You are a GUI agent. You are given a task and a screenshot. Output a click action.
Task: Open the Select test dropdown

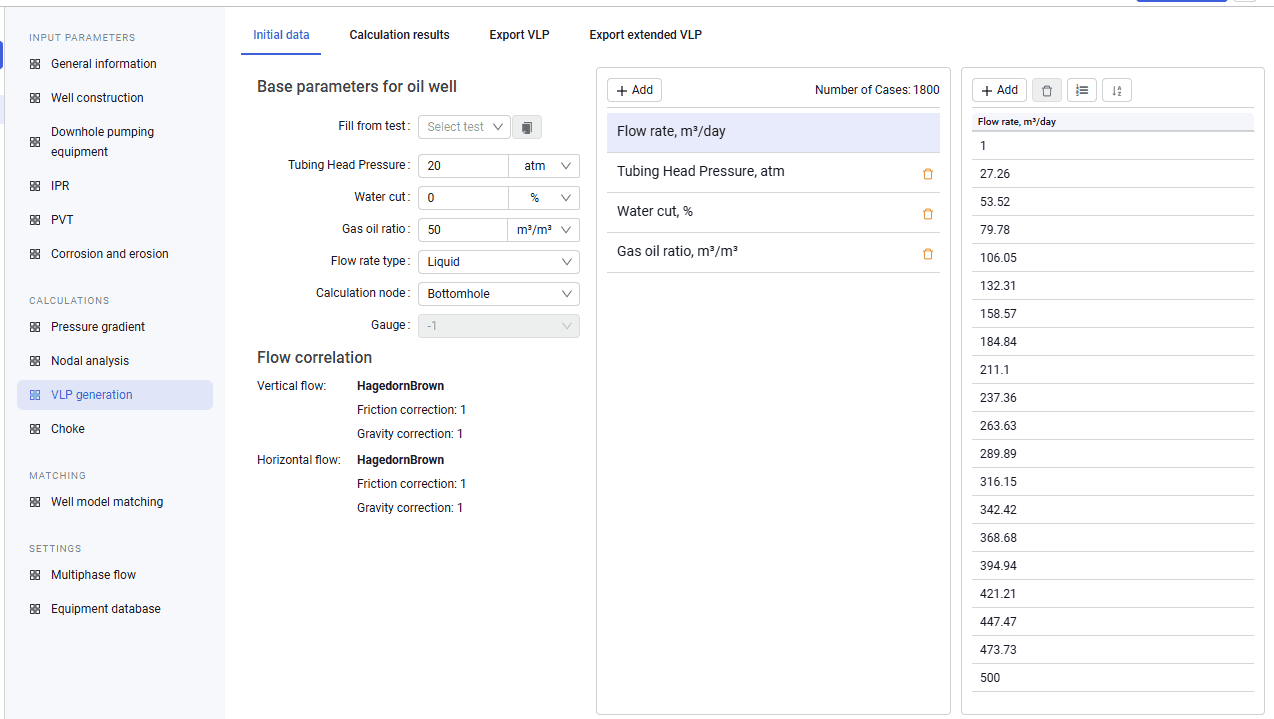pyautogui.click(x=464, y=127)
